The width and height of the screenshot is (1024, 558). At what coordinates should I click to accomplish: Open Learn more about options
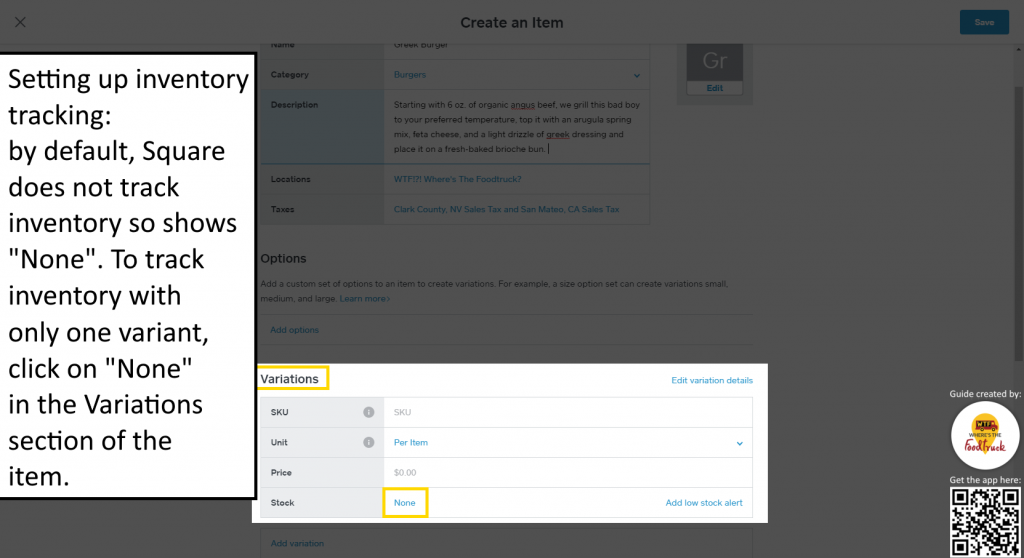[x=364, y=299]
